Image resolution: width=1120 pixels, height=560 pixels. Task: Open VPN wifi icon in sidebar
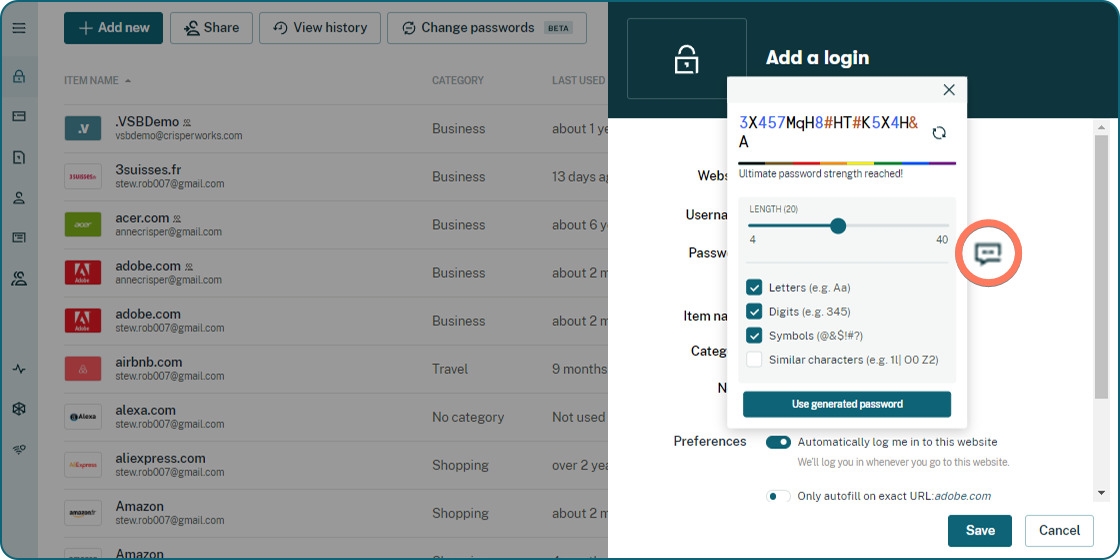pyautogui.click(x=19, y=449)
